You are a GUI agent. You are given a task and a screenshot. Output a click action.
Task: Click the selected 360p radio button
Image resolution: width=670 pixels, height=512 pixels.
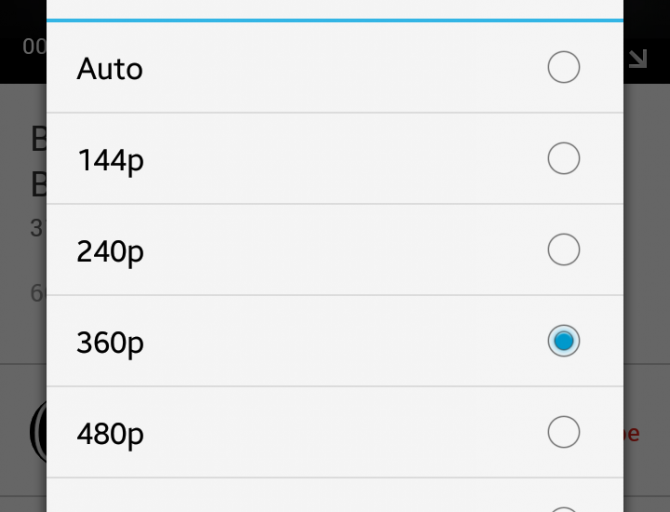[x=563, y=341]
